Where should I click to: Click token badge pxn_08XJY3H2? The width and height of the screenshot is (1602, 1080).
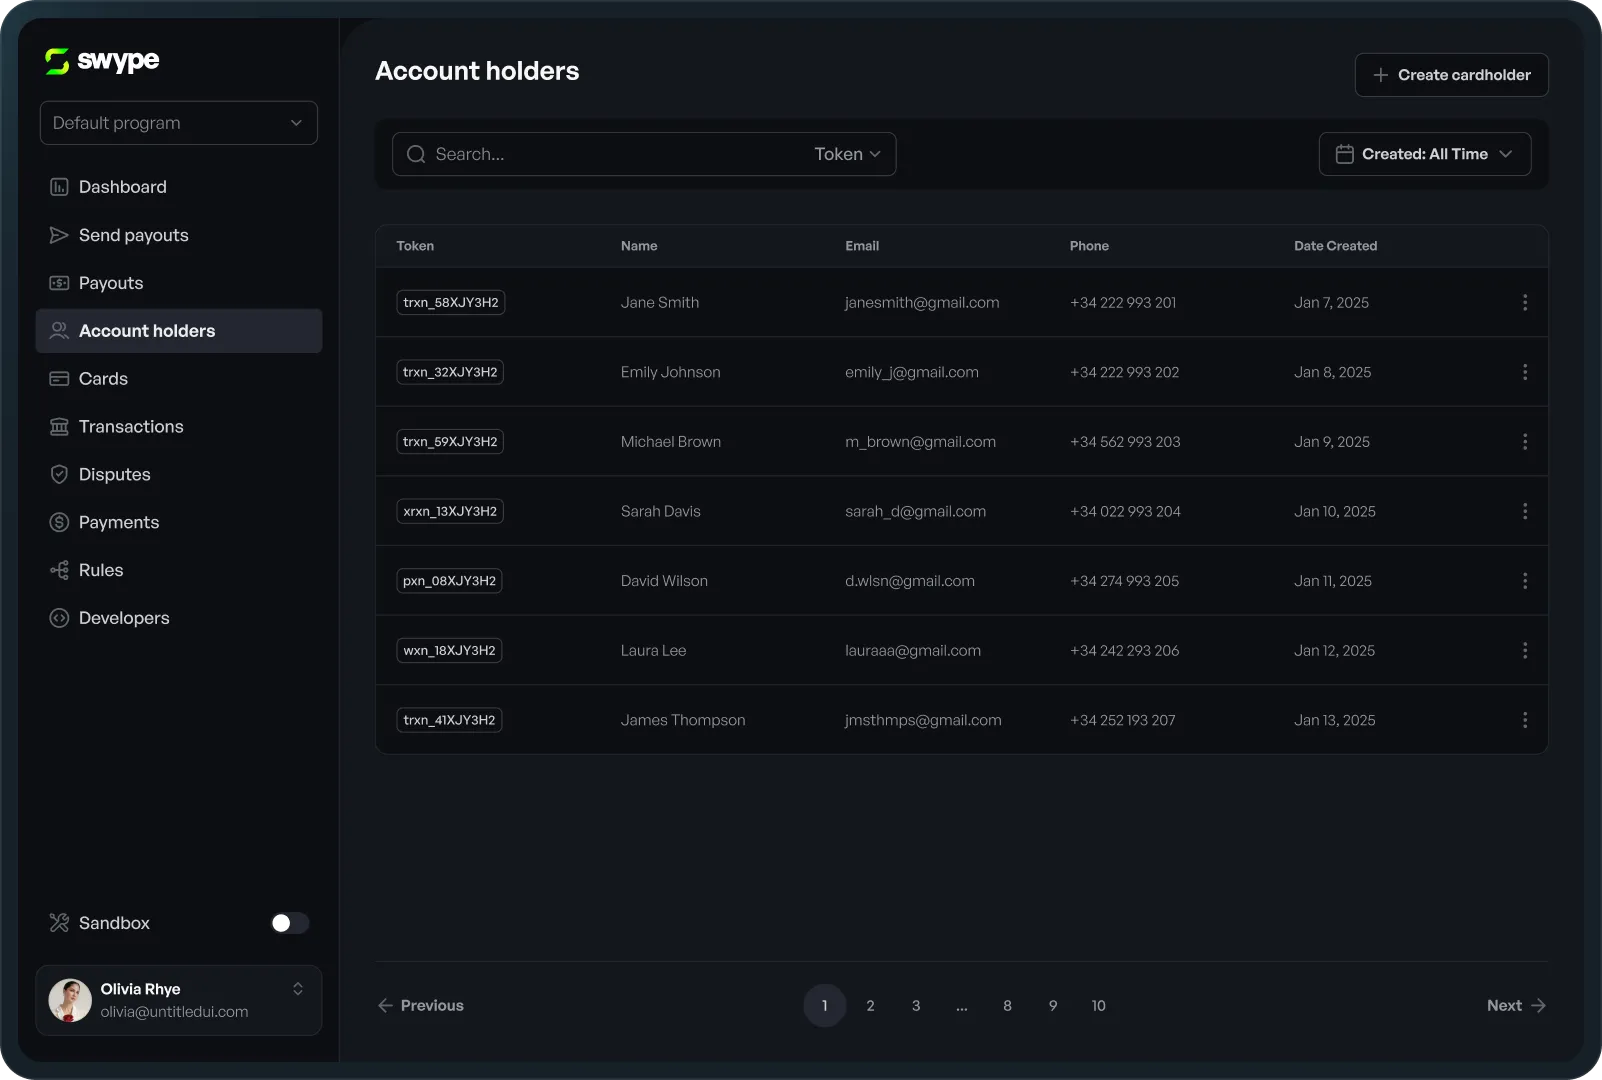tap(450, 581)
